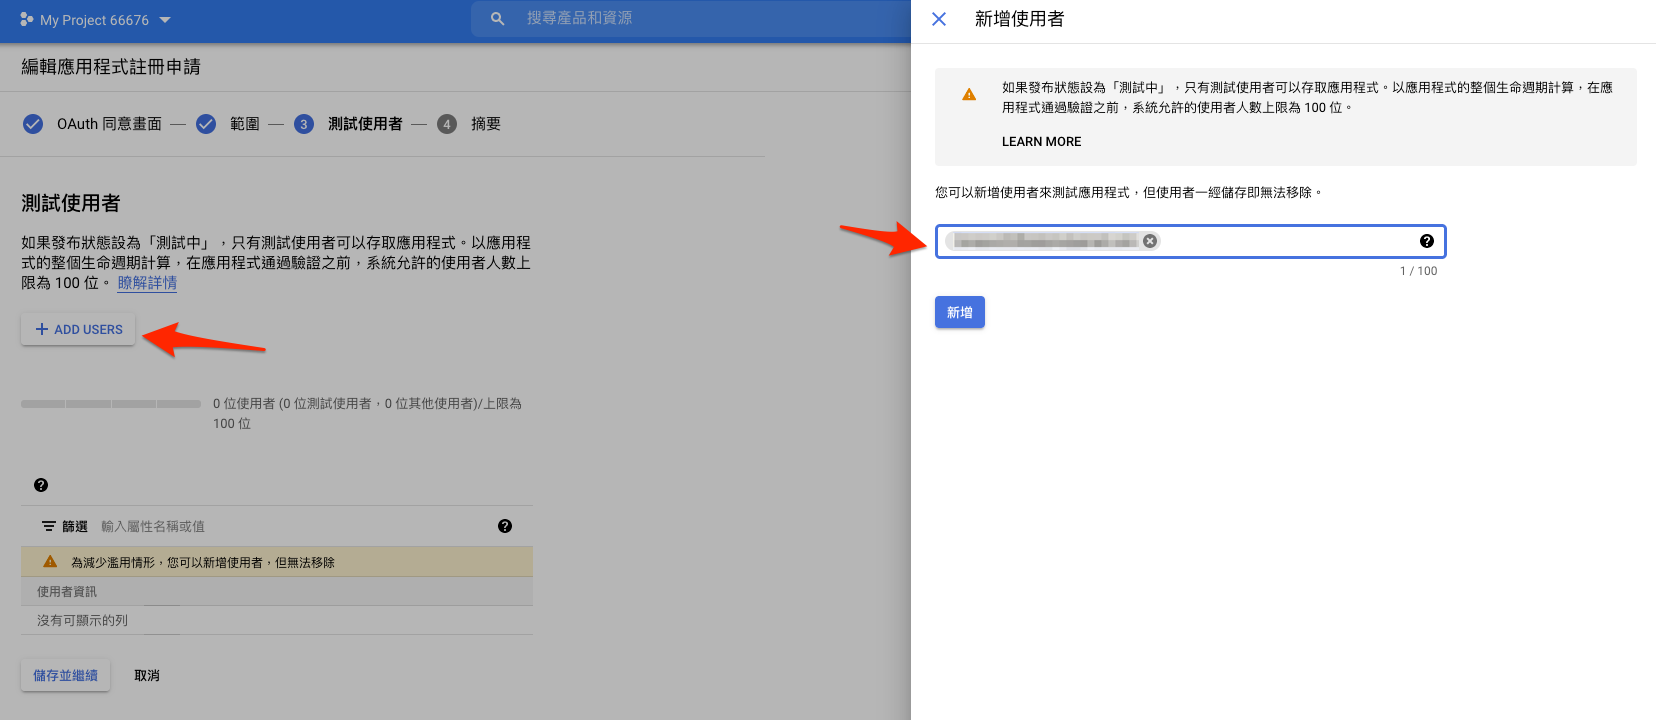Open the LEARN MORE link
This screenshot has width=1656, height=720.
1041,142
